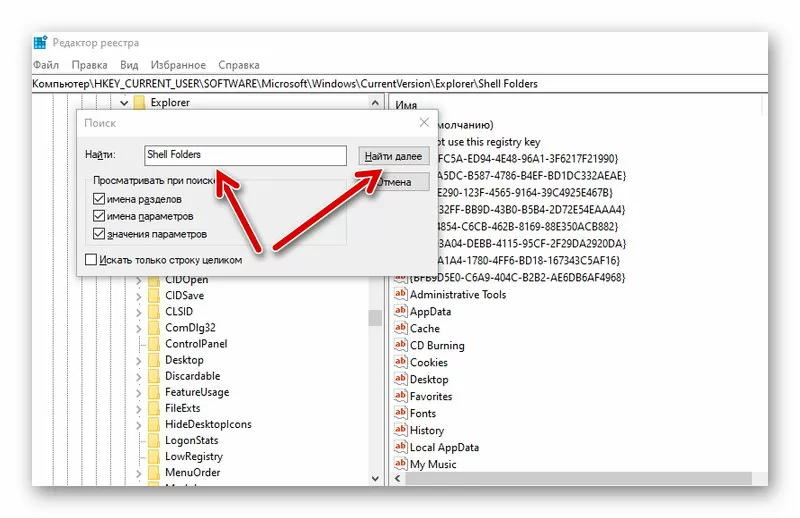Select the CD Burning value icon

coord(400,346)
